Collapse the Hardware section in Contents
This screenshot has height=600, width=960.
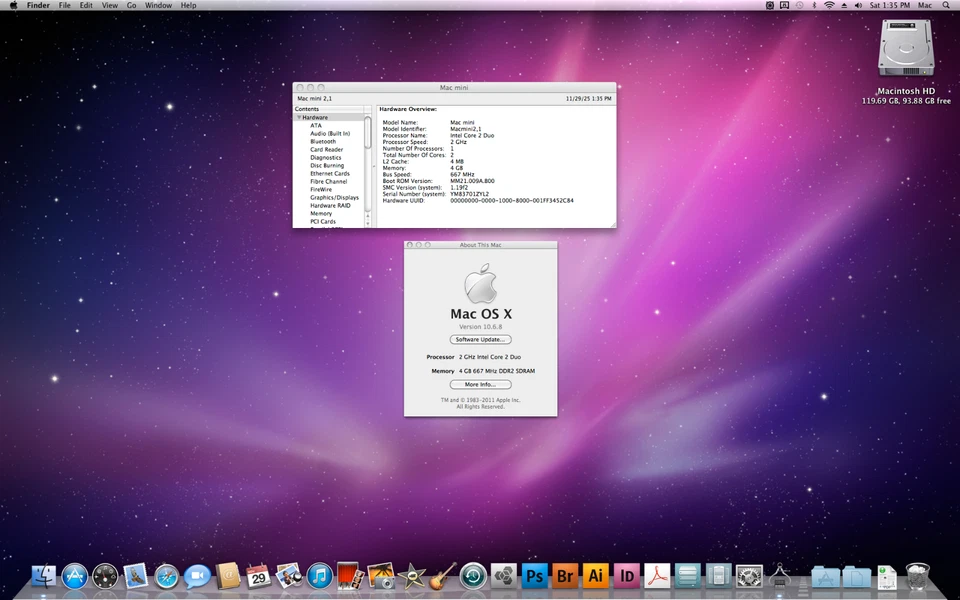299,117
